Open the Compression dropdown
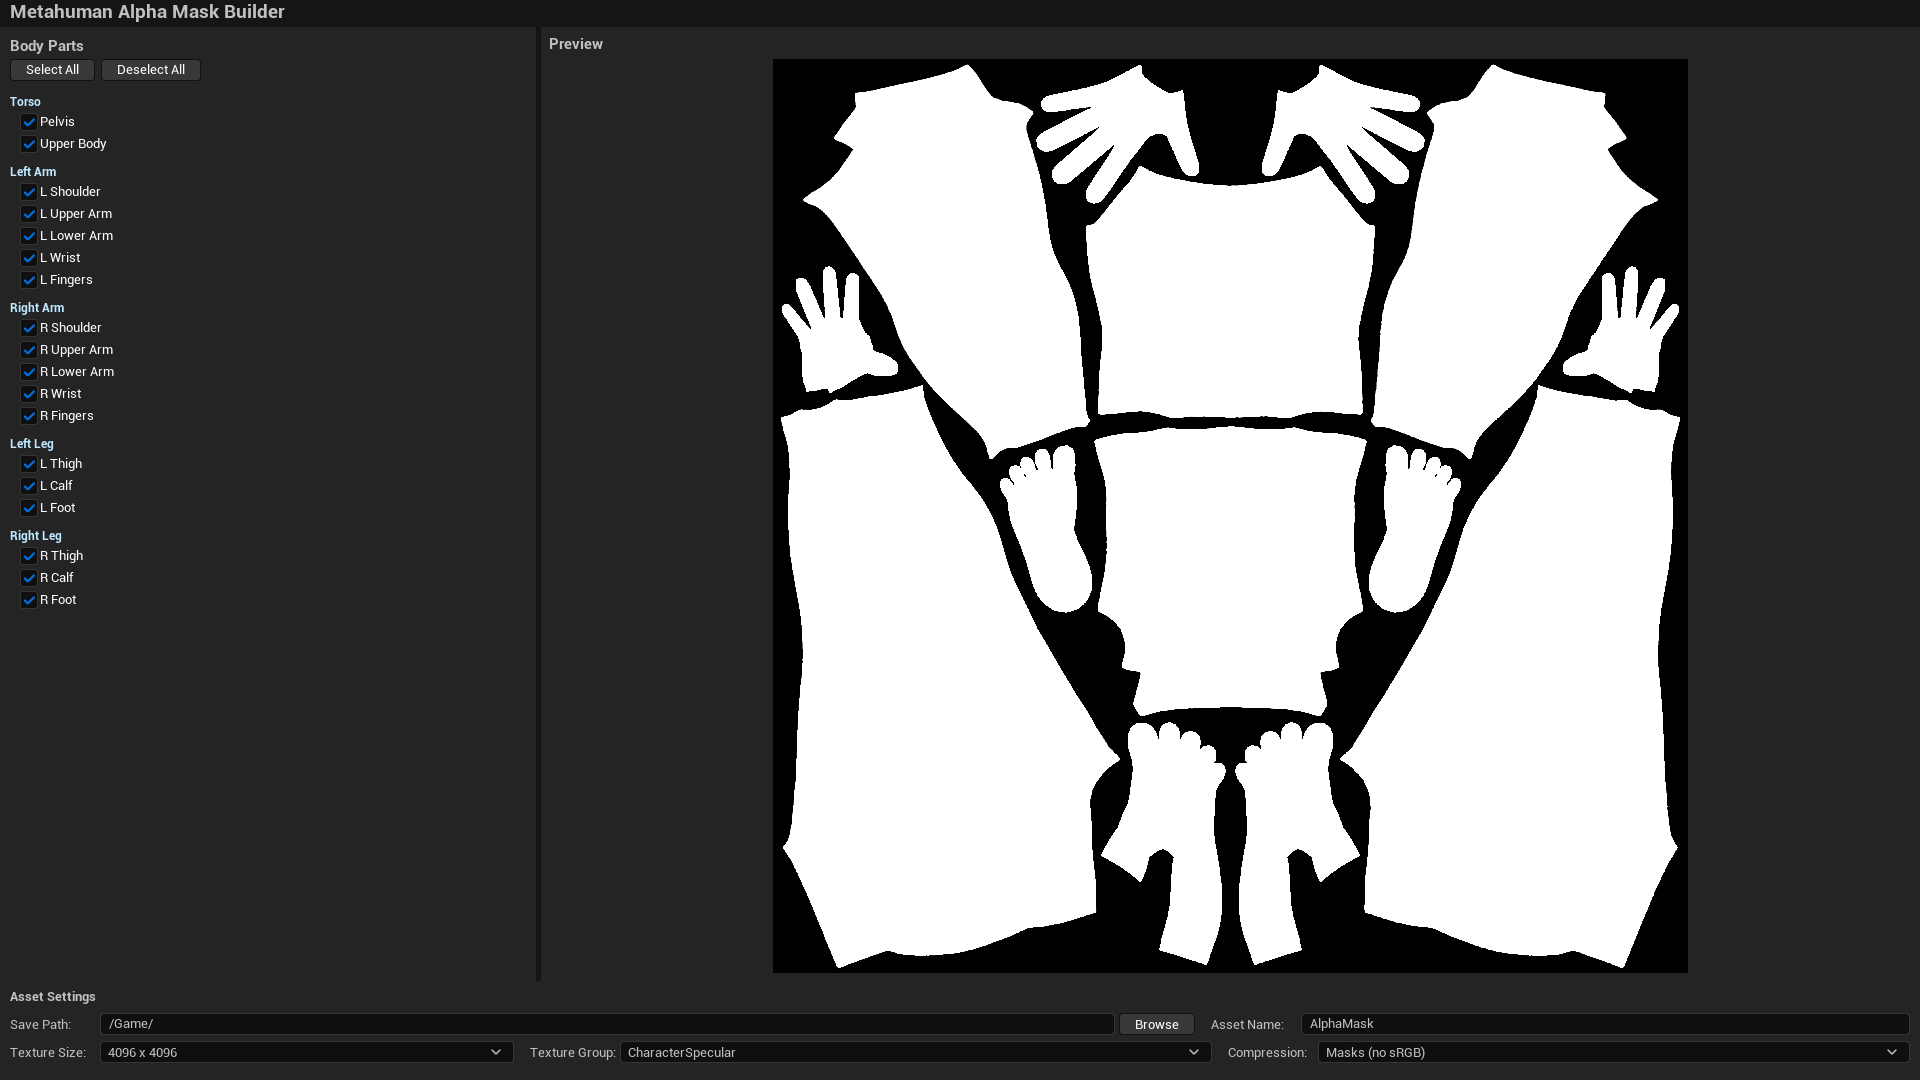The height and width of the screenshot is (1080, 1920). point(1613,1052)
